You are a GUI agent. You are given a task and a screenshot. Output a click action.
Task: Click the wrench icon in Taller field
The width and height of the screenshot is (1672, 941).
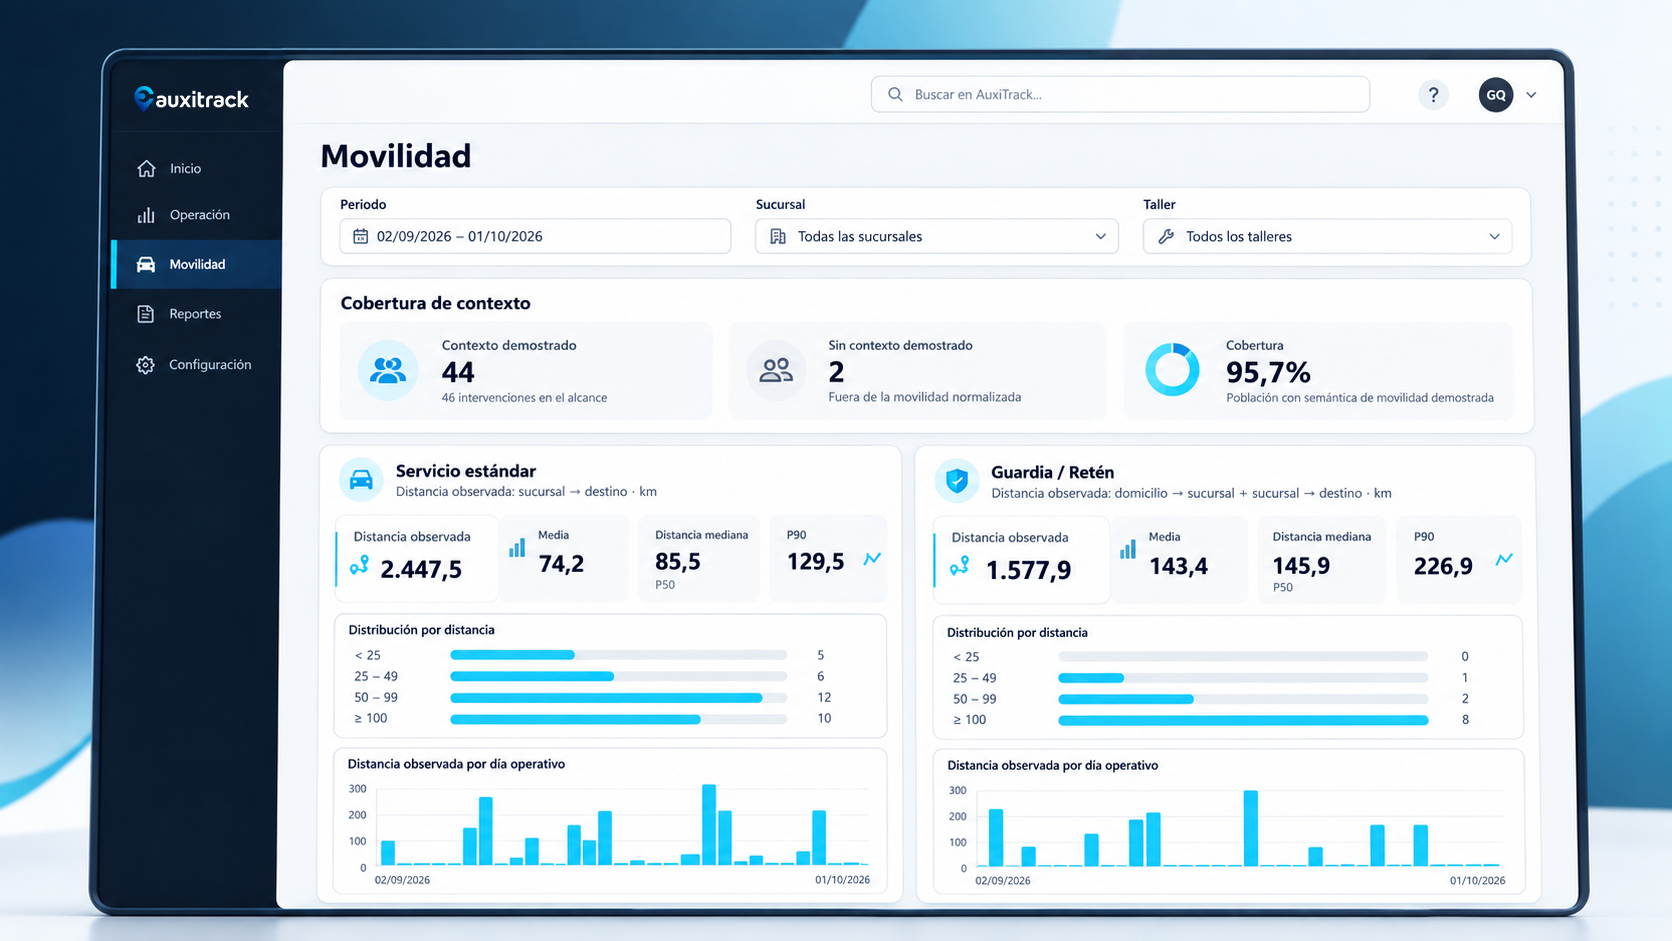point(1166,237)
